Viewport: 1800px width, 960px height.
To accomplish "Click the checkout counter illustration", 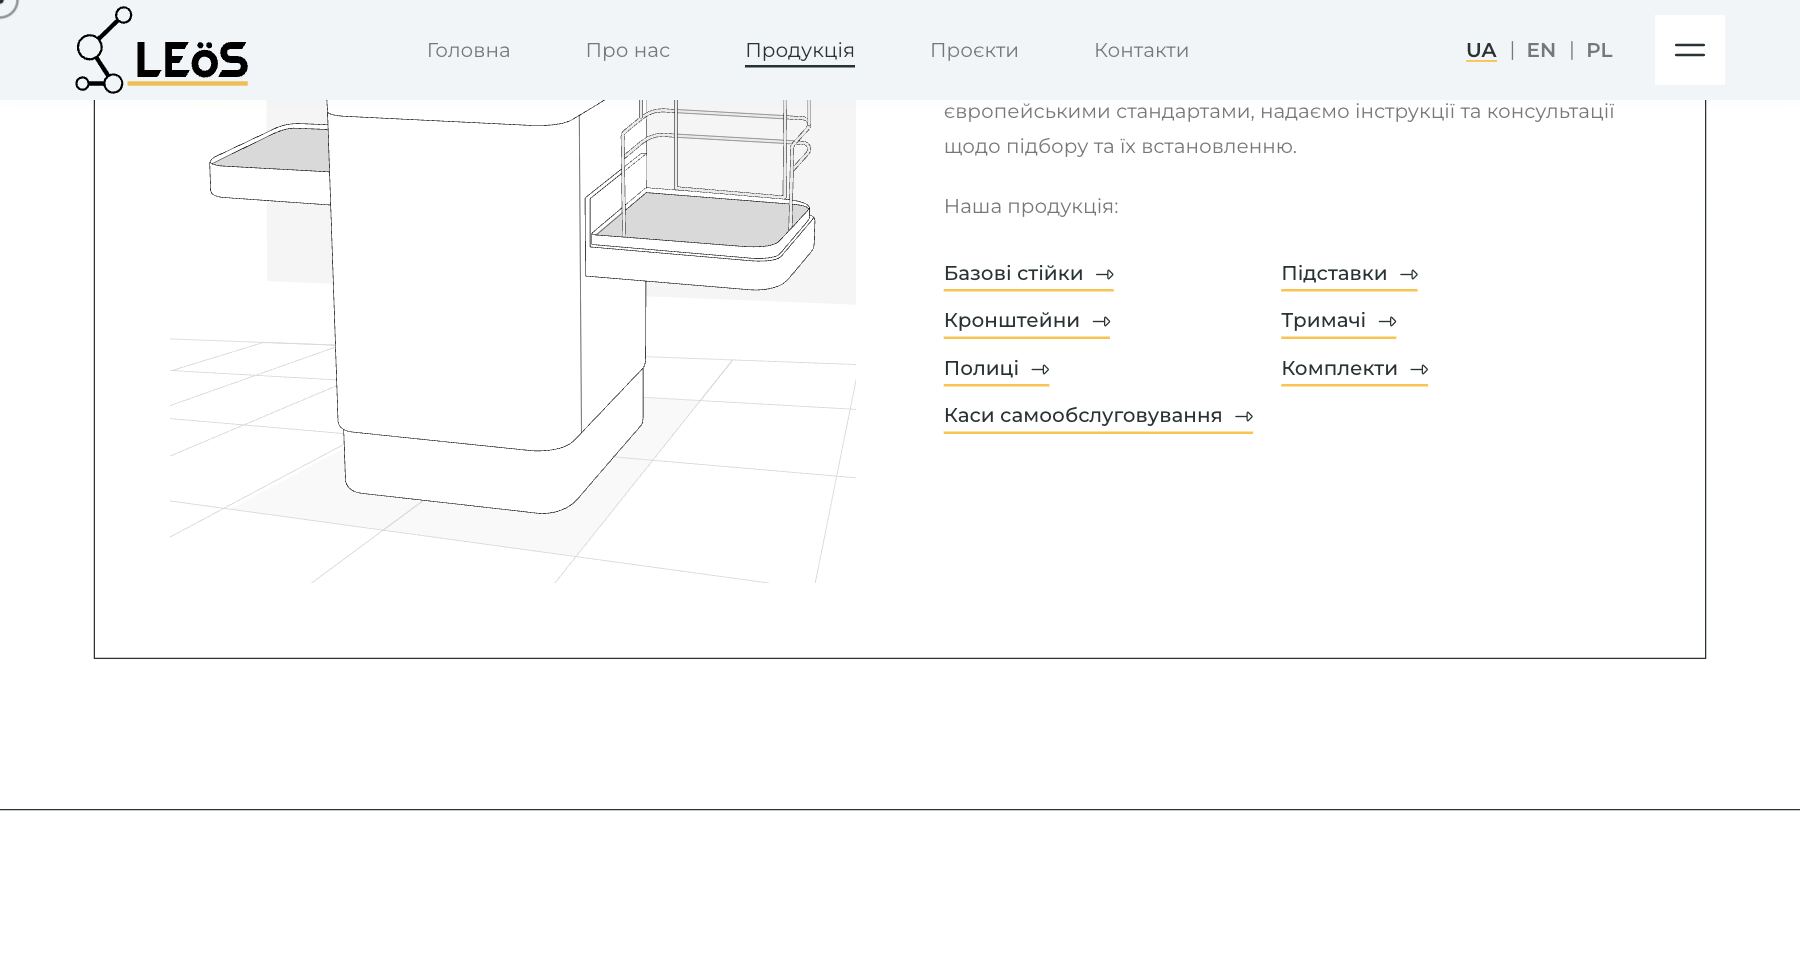I will 512,340.
